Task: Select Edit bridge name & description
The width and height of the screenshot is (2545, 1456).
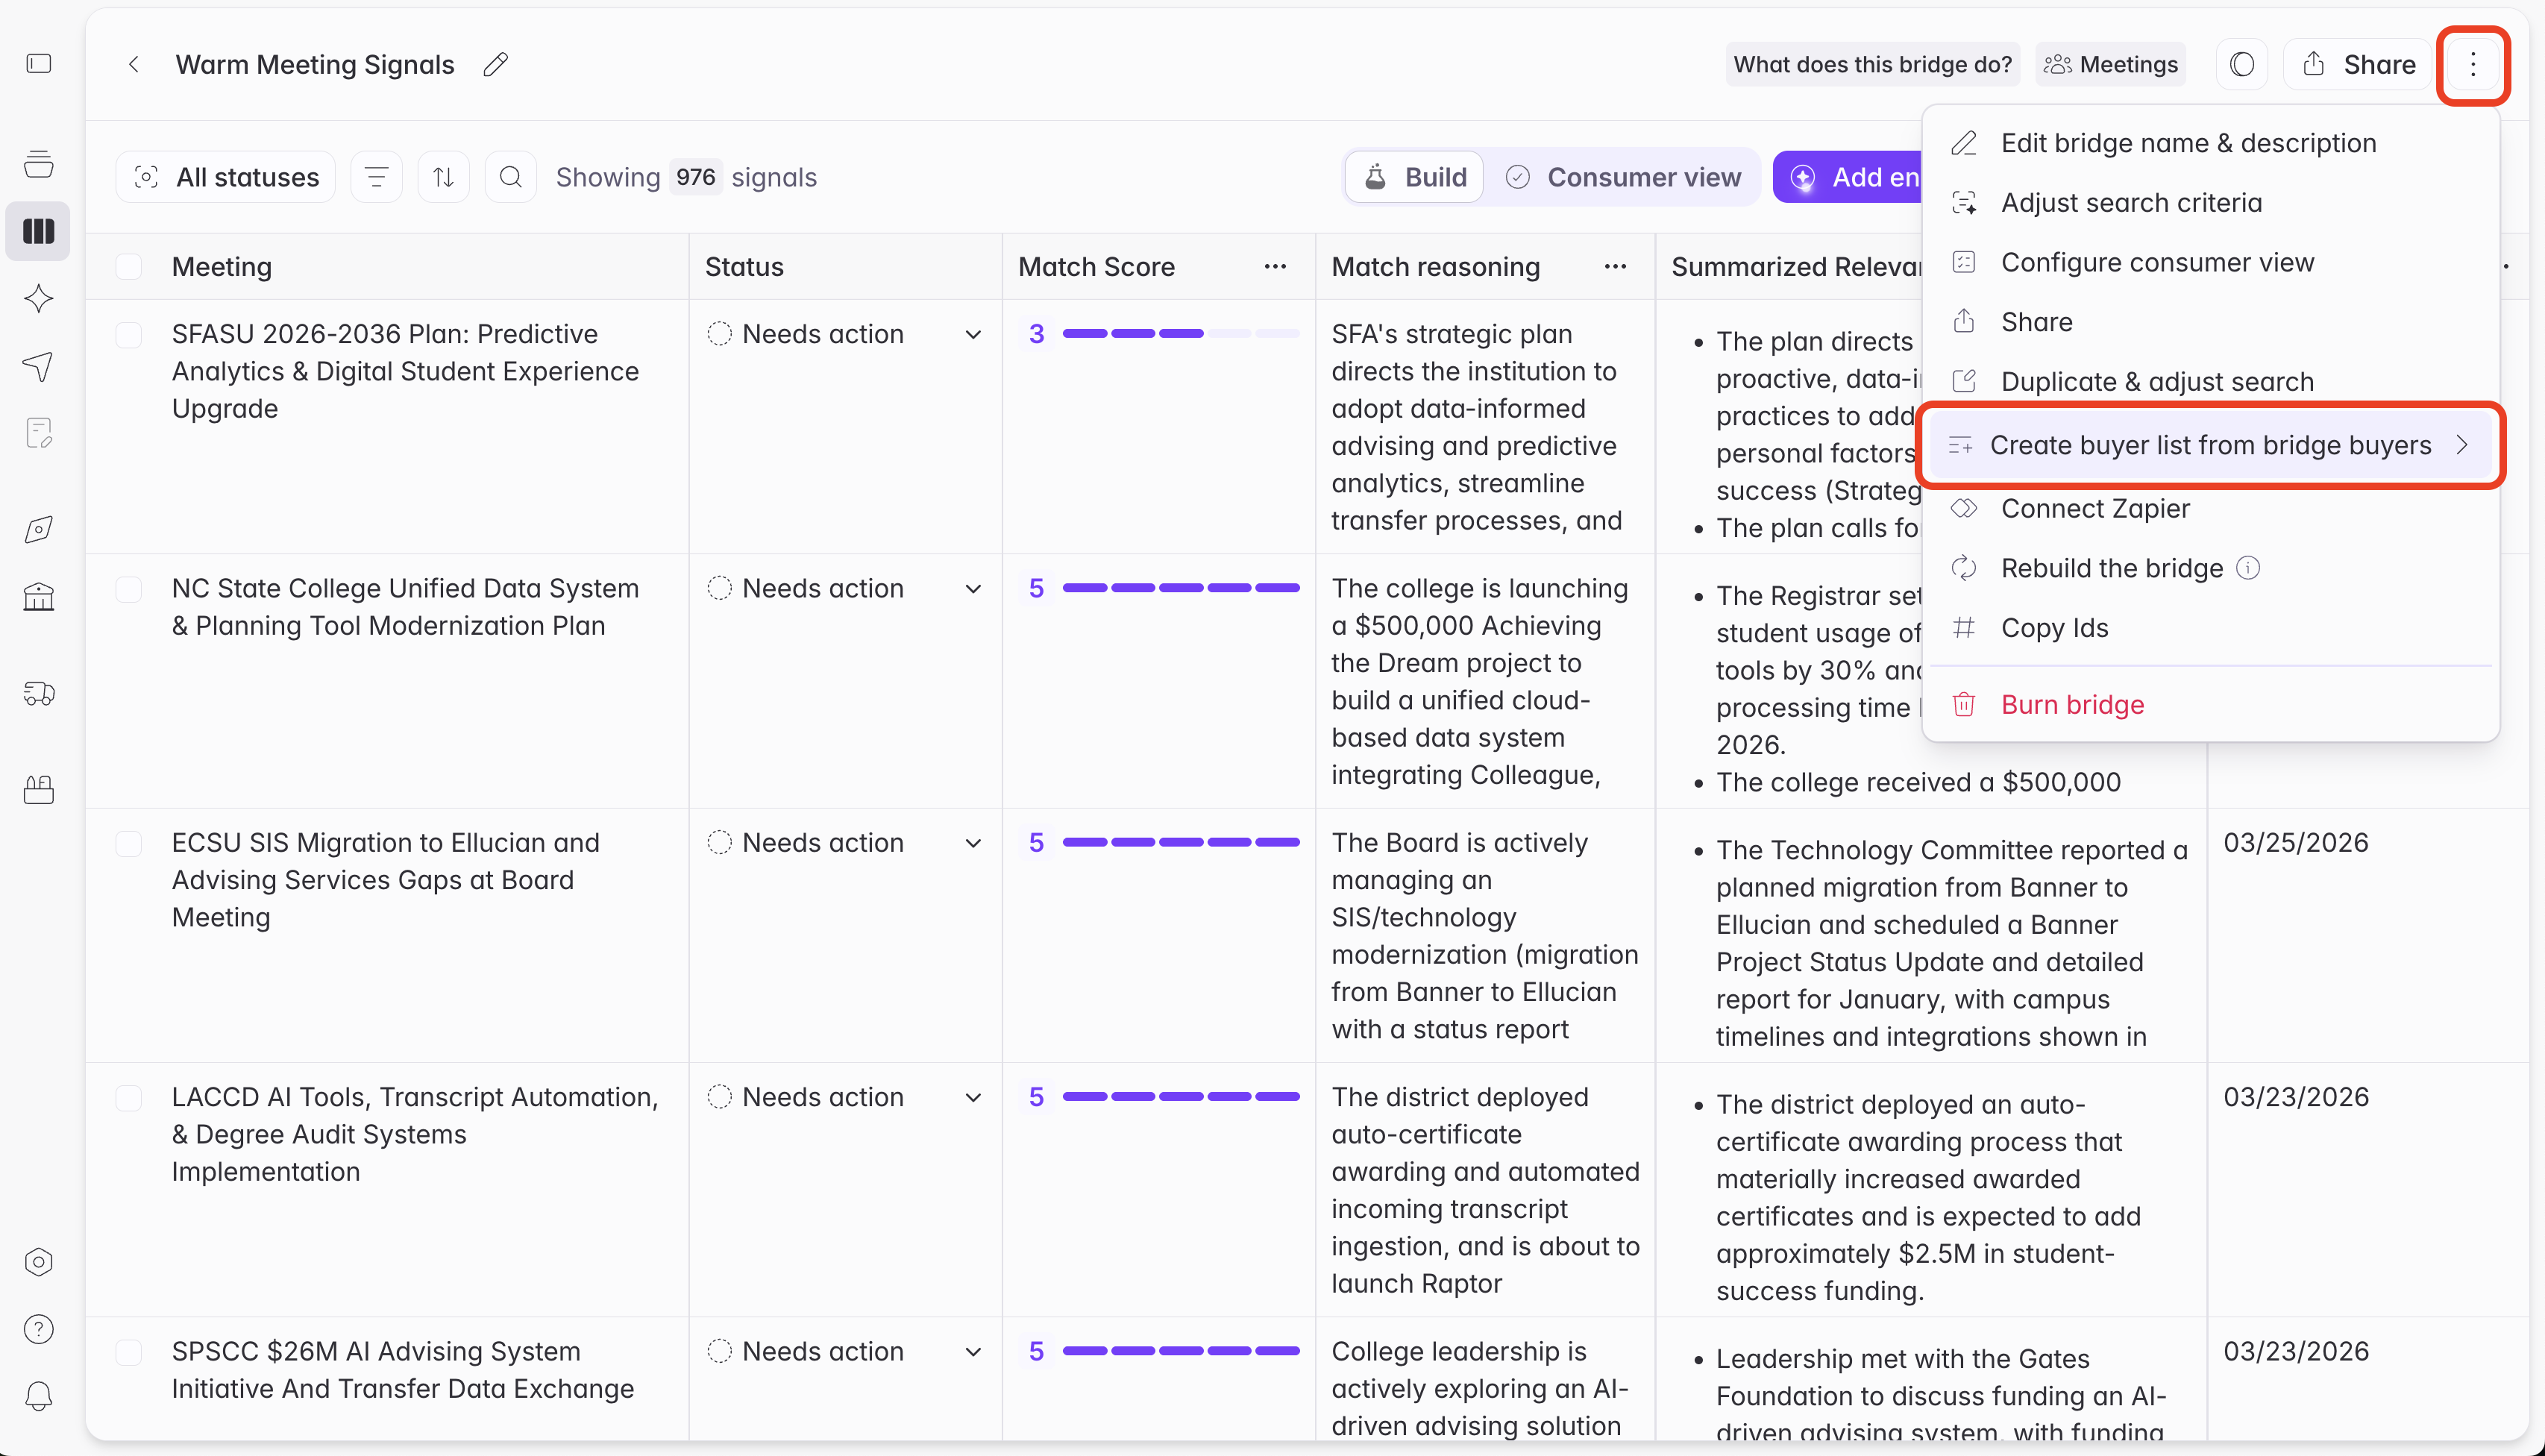Action: point(2211,143)
